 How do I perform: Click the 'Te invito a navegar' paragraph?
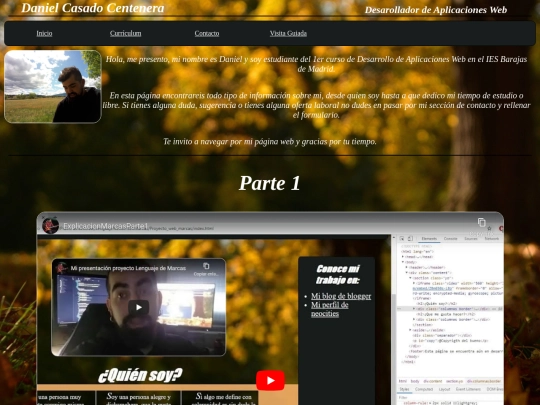click(270, 142)
